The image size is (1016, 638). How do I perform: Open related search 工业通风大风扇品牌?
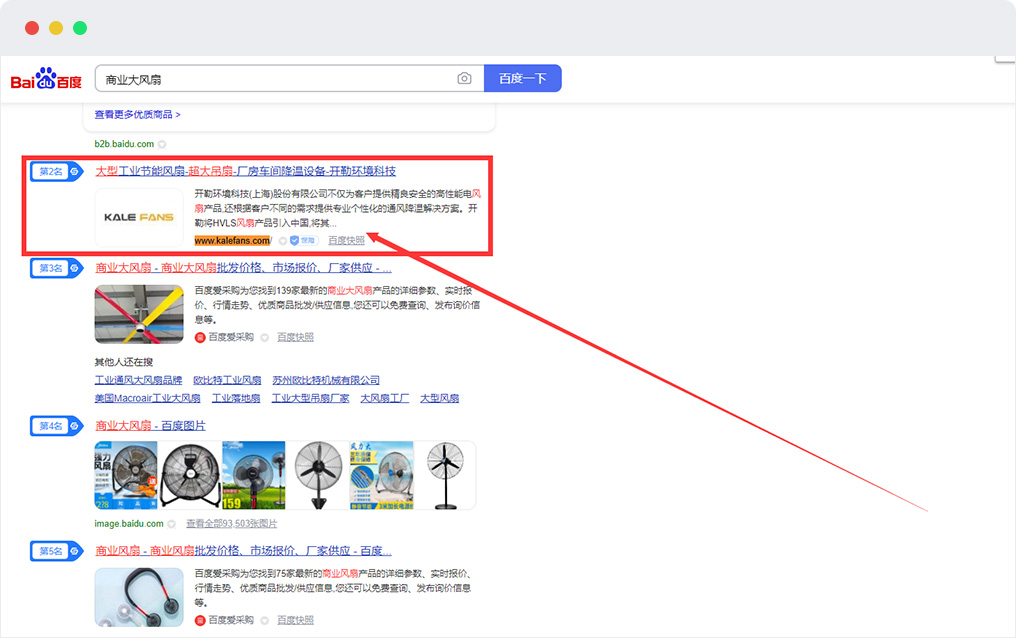point(138,380)
